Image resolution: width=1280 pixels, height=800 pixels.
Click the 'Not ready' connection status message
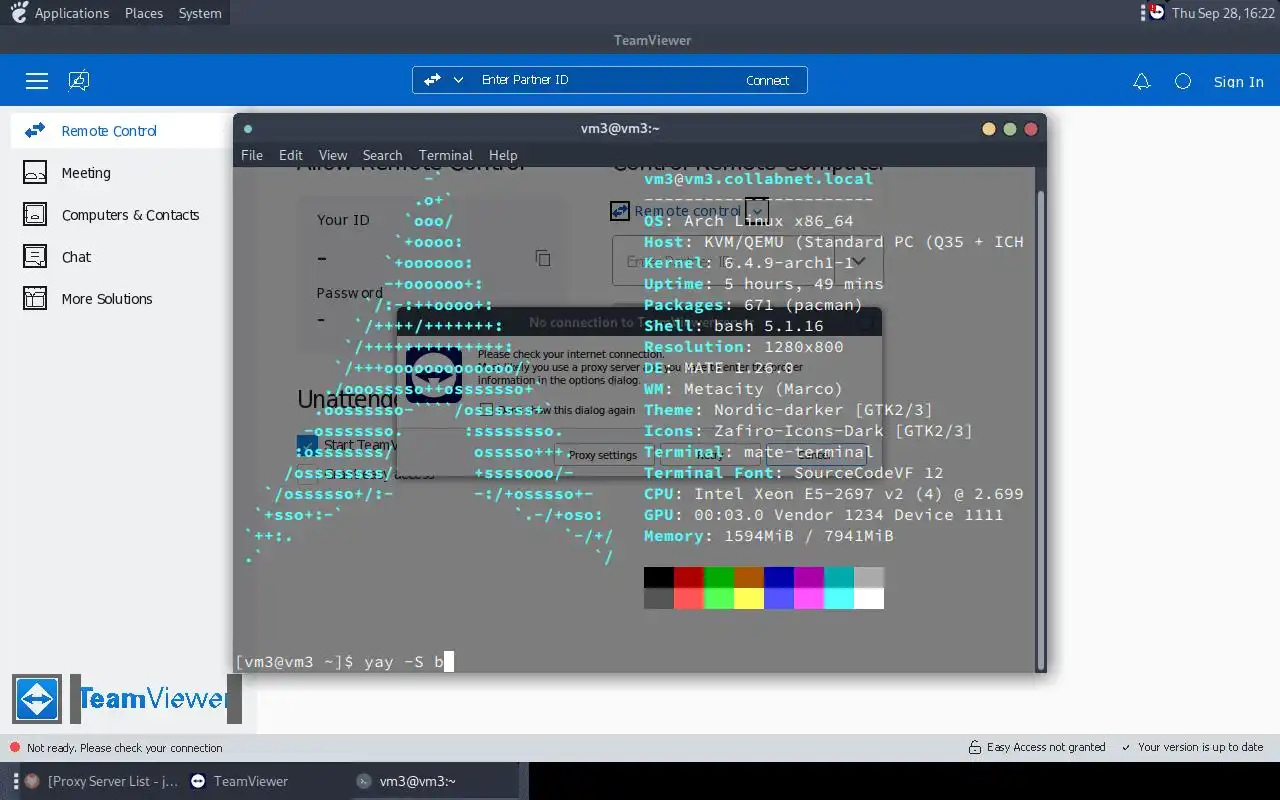(x=124, y=748)
